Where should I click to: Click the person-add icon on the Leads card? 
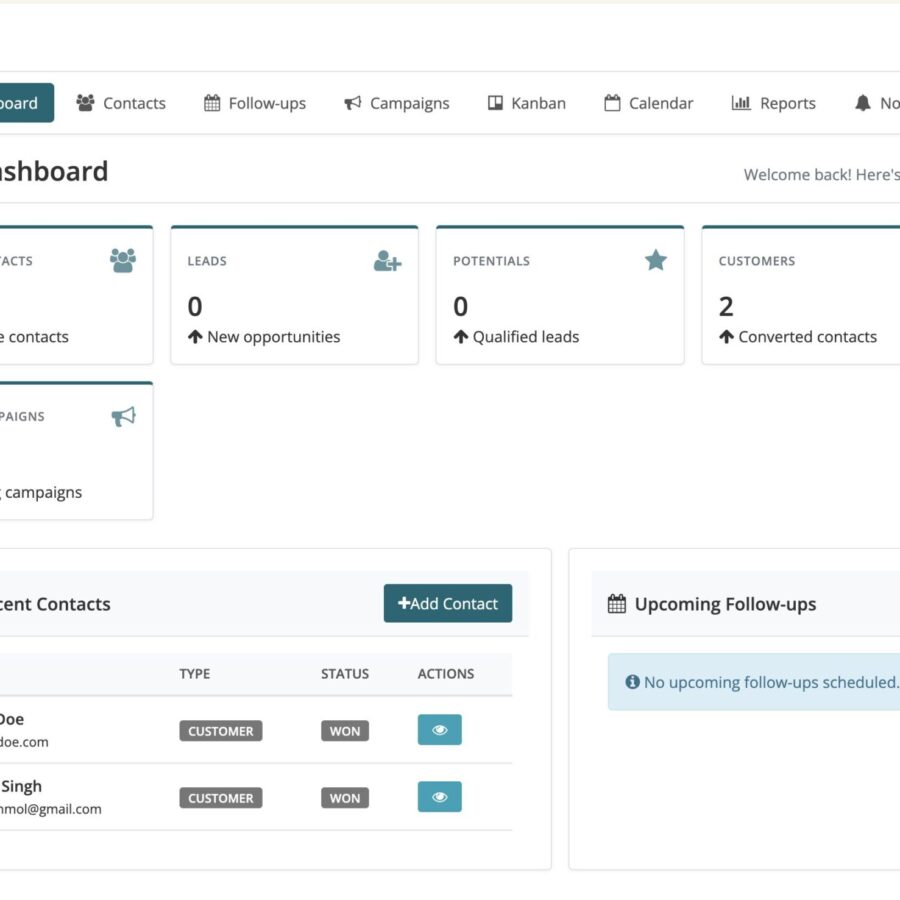388,261
